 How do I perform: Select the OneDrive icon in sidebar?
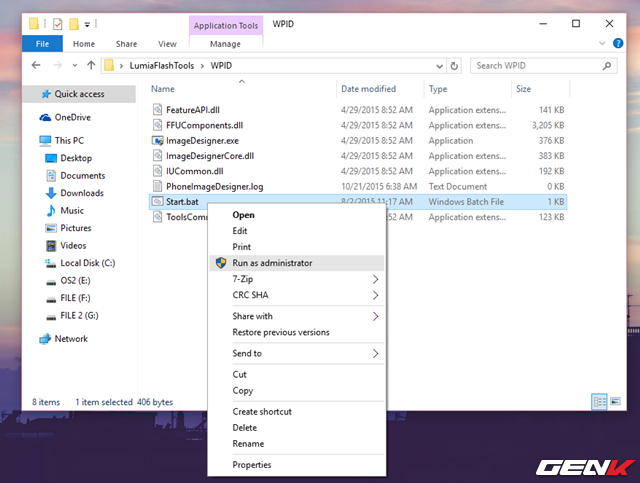pos(46,117)
